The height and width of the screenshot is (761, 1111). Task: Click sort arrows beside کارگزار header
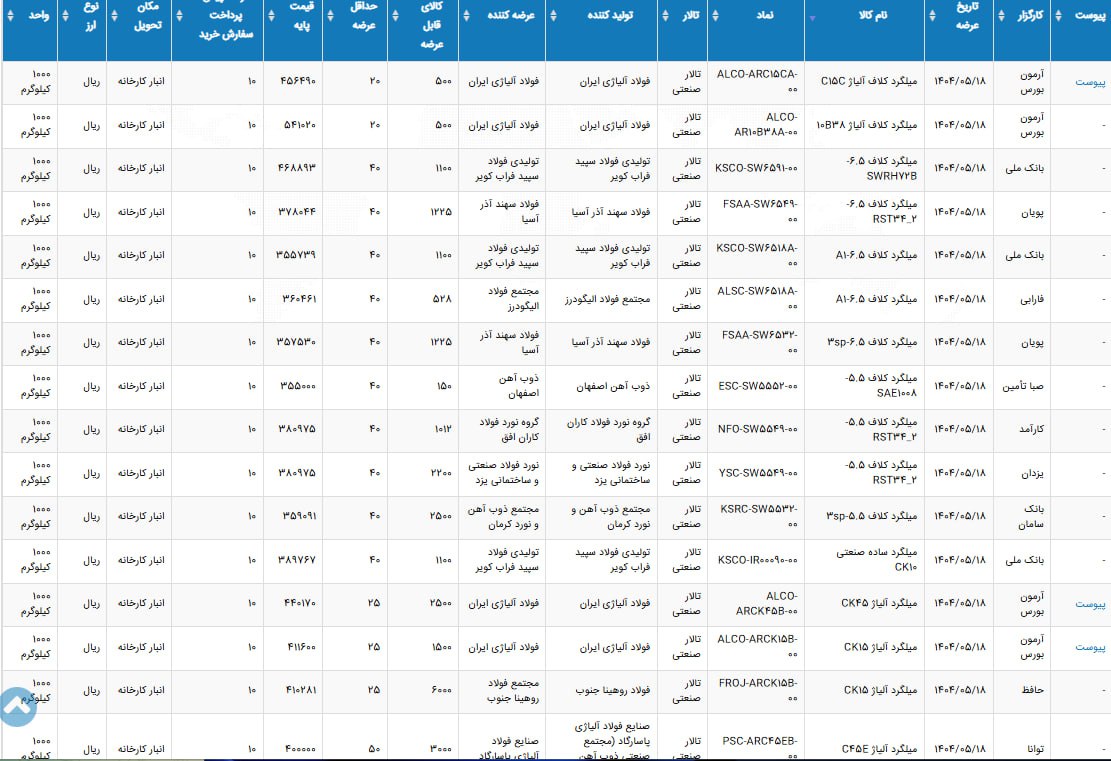1000,16
